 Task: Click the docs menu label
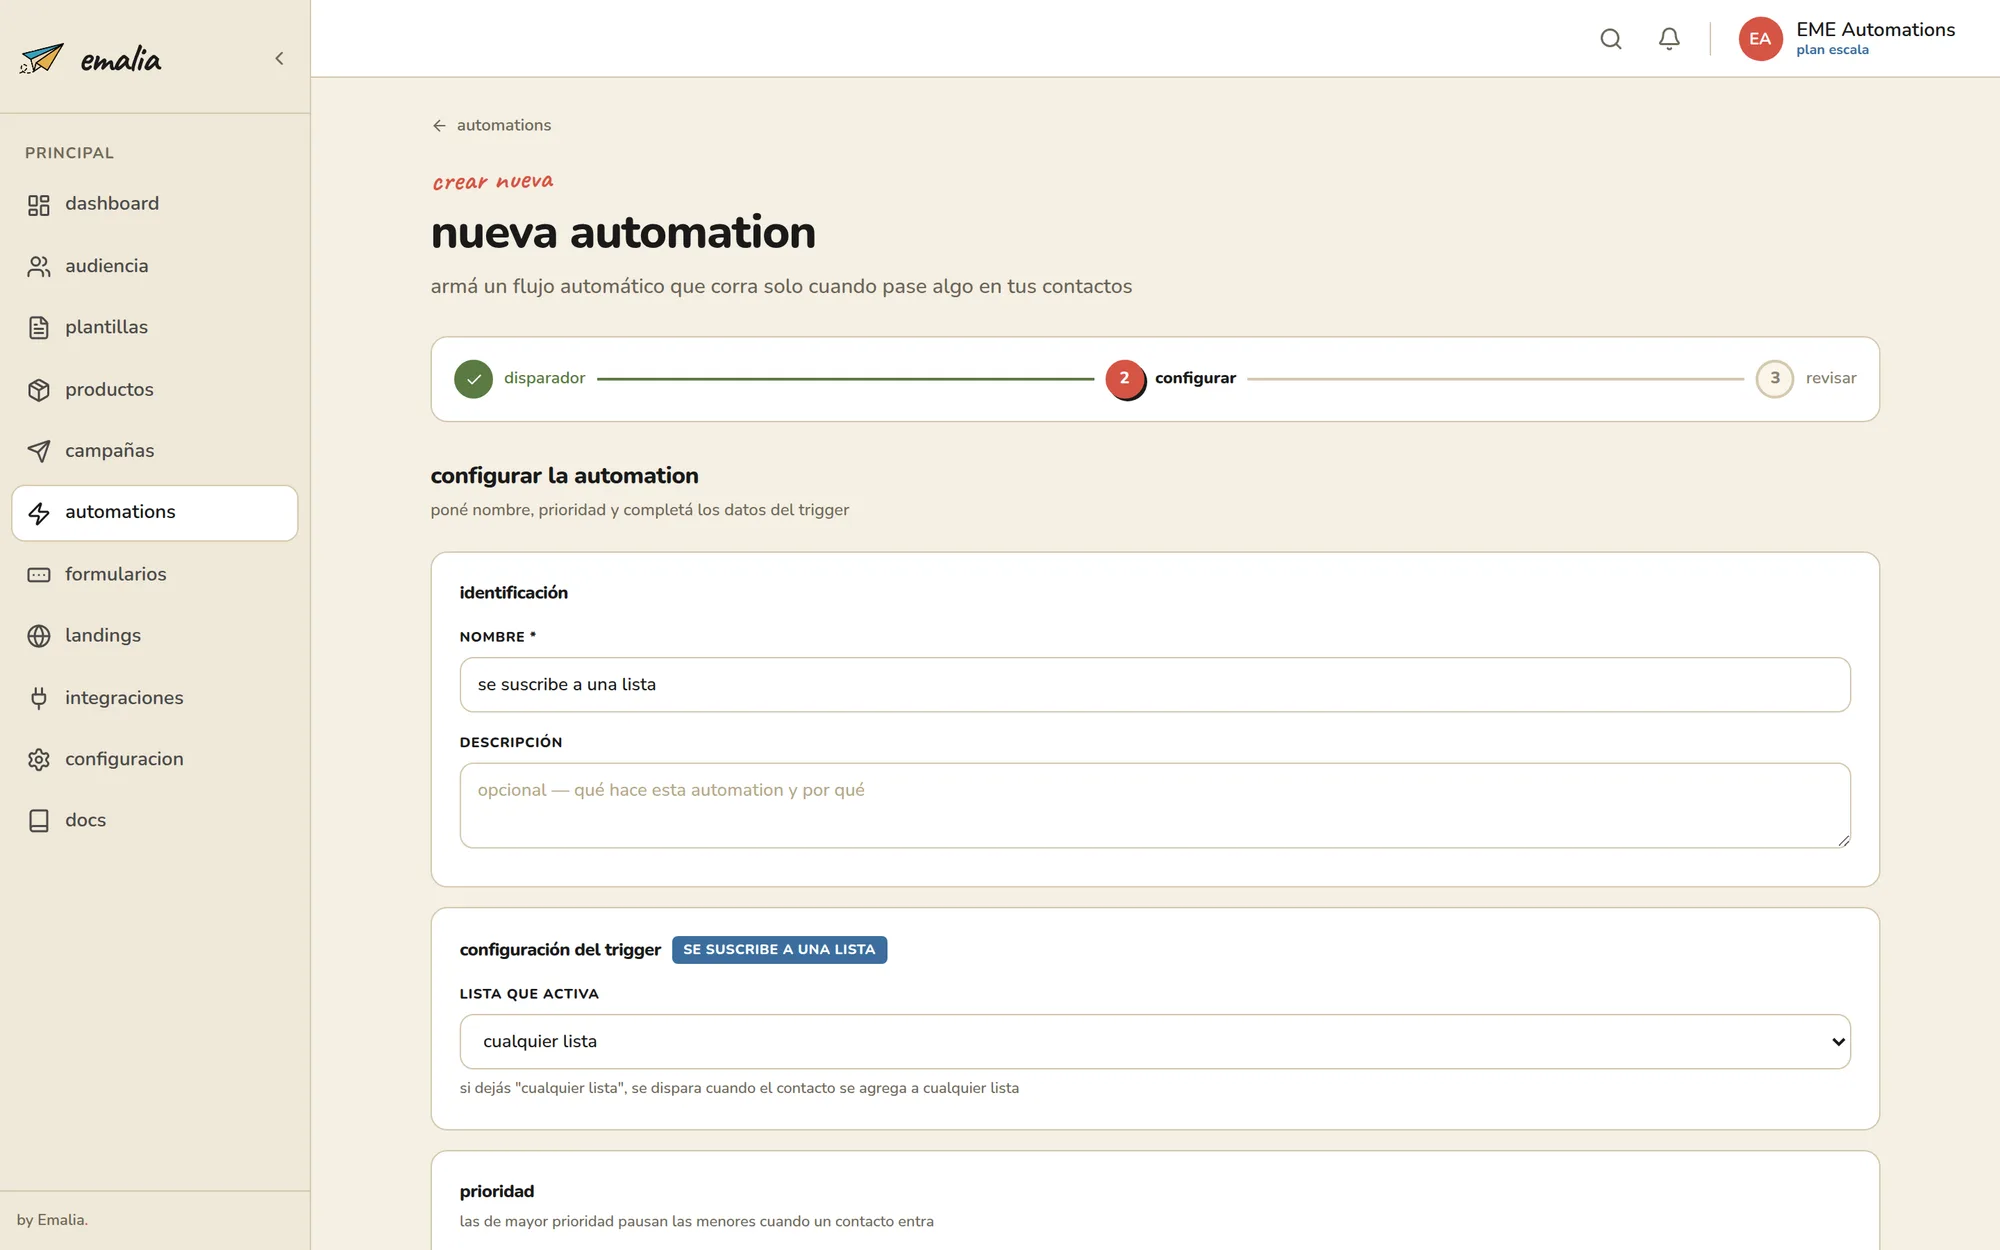pos(85,820)
